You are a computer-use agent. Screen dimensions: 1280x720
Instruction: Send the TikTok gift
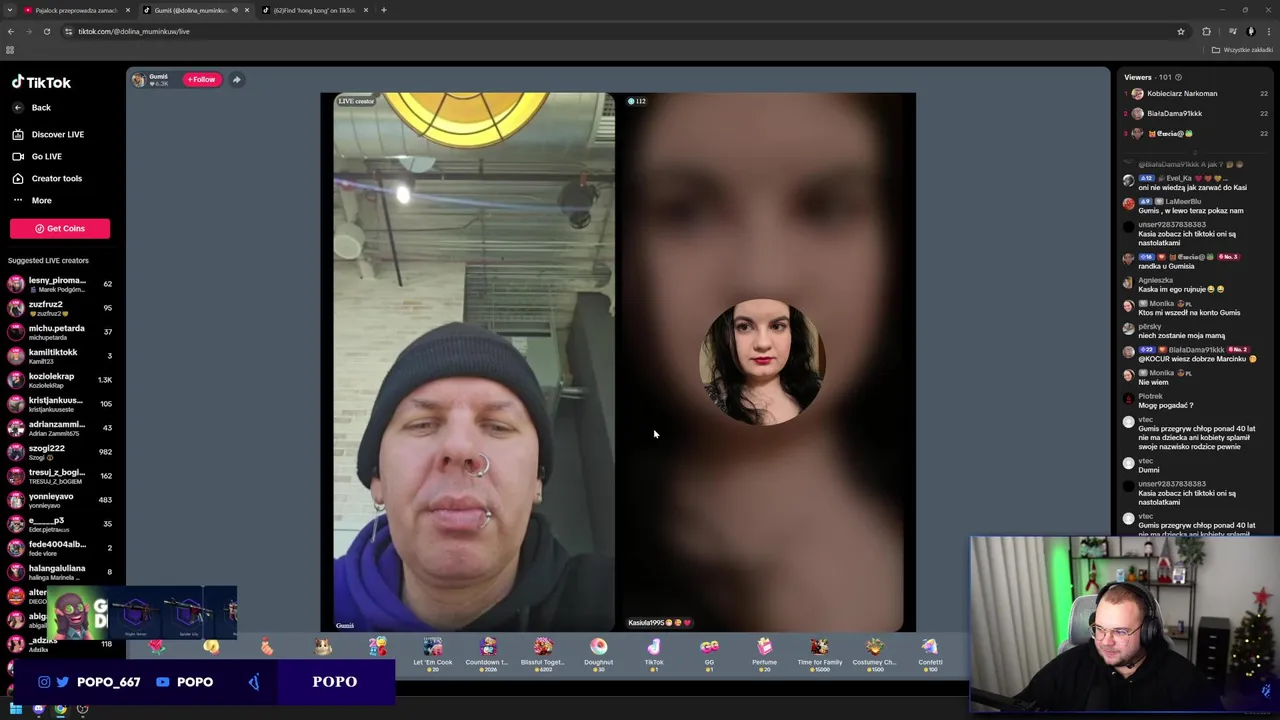[654, 654]
